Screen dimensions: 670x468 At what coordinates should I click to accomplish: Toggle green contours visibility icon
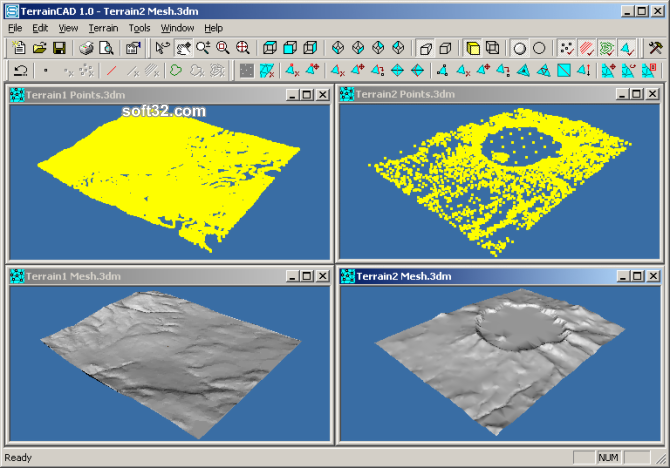(x=607, y=48)
